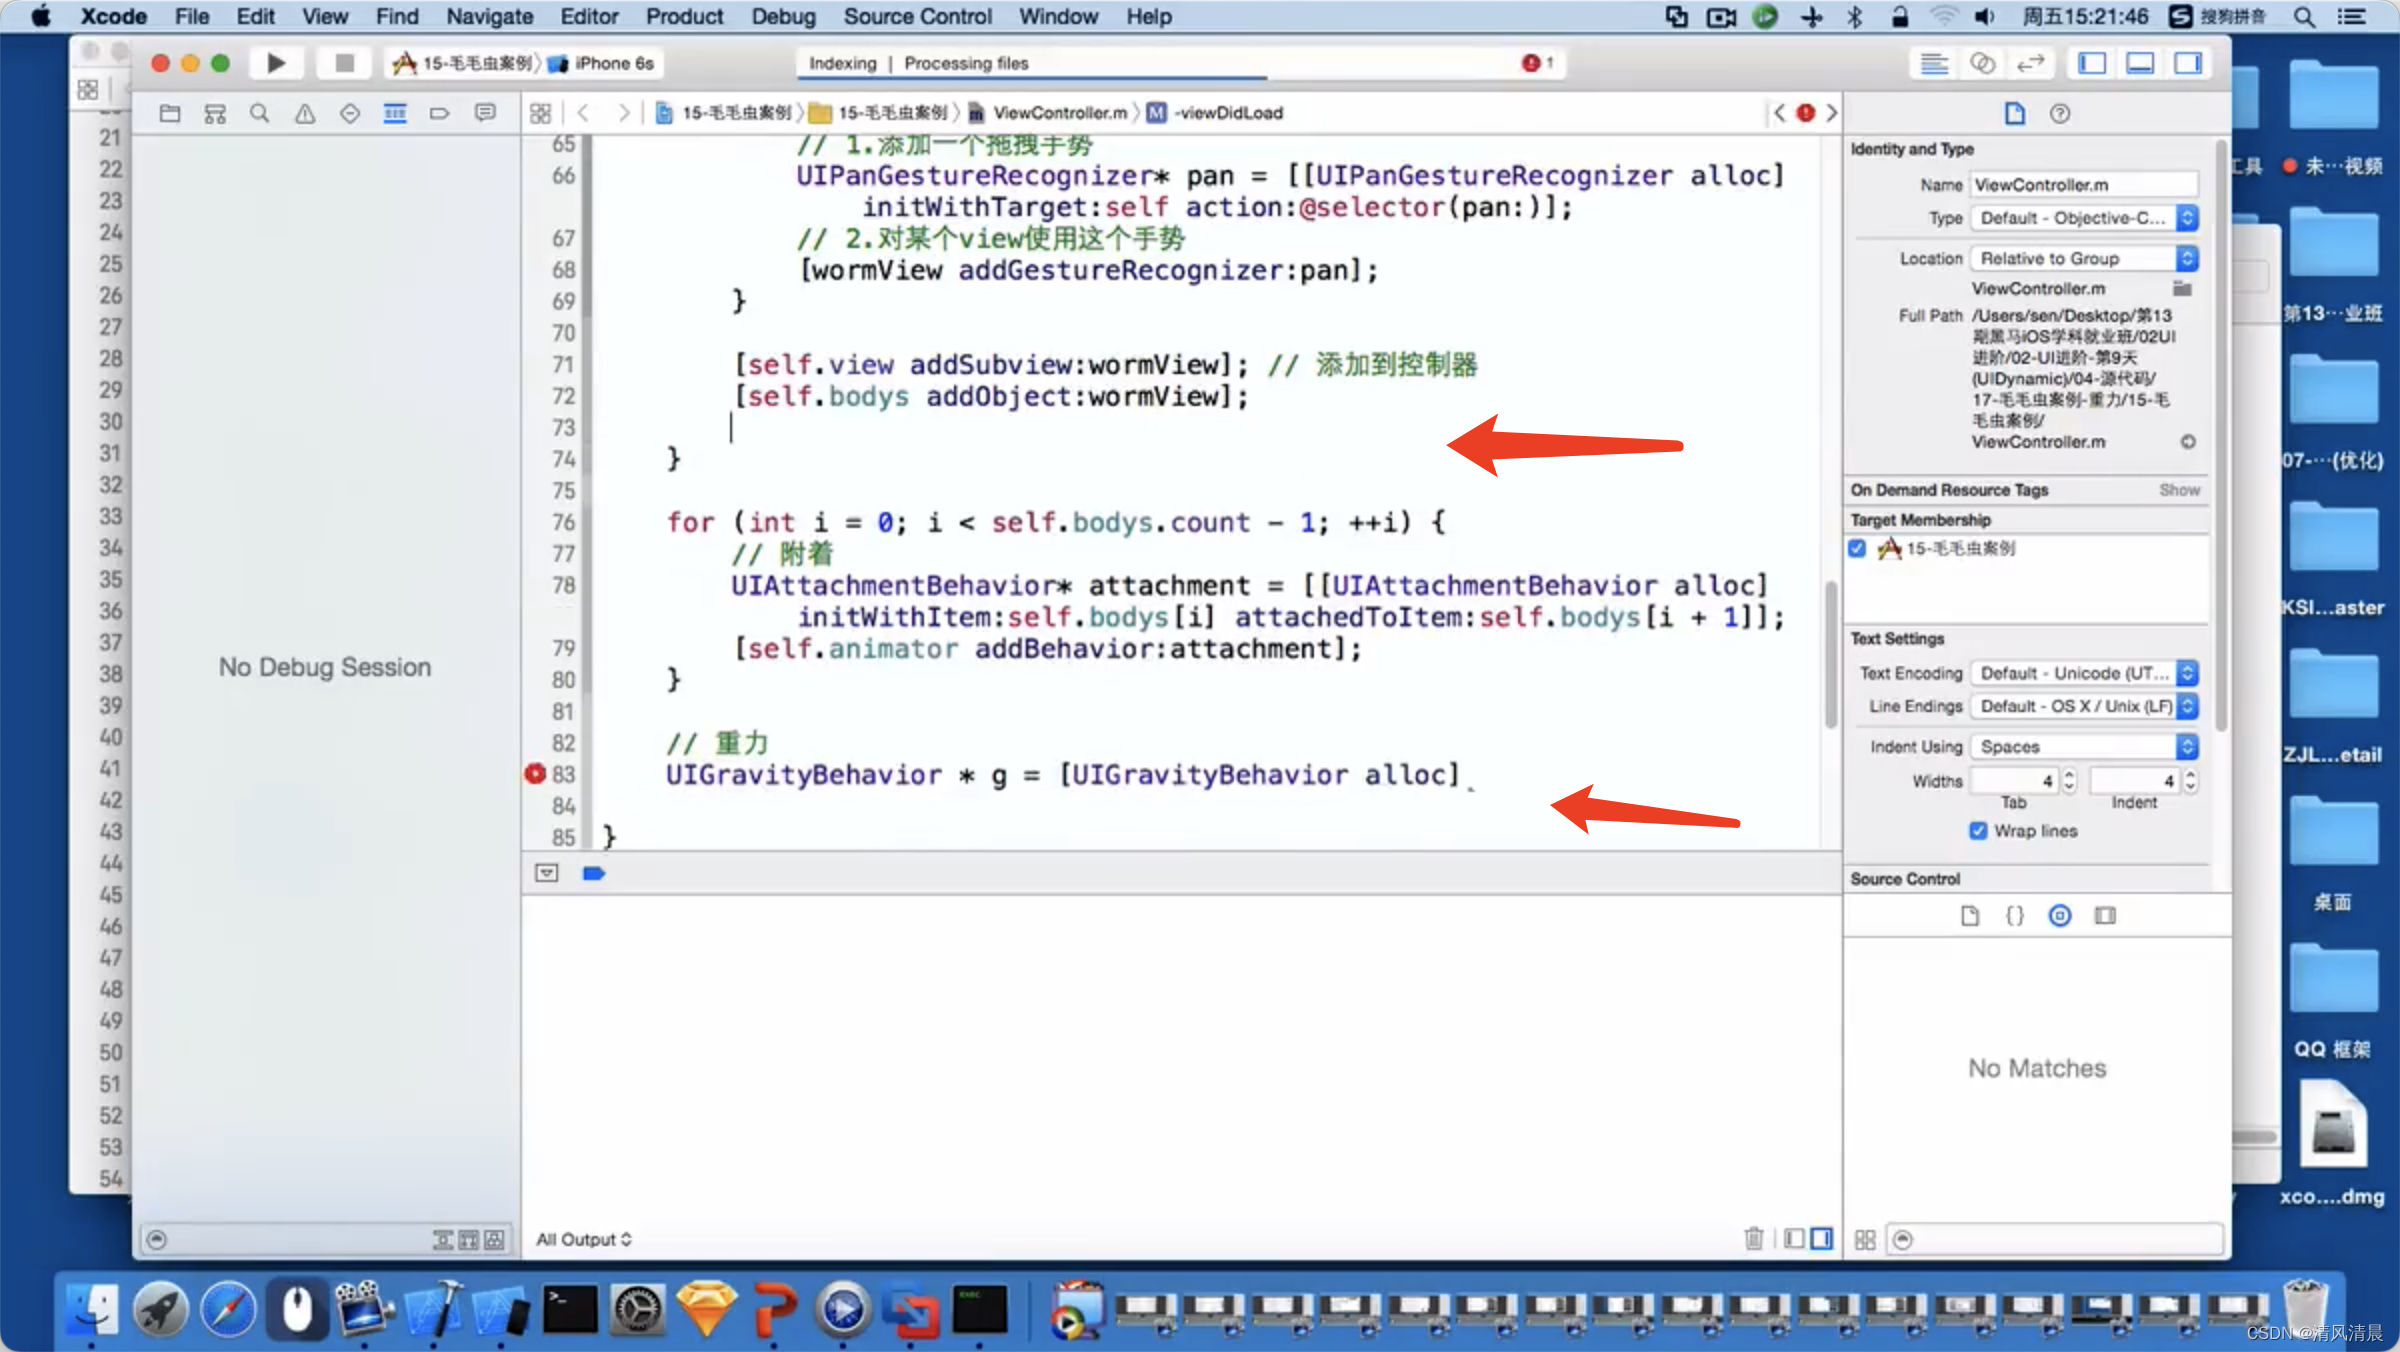This screenshot has height=1352, width=2400.
Task: Toggle the Target Membership checkbox for 15-毛毛虫案例
Action: tap(1859, 547)
